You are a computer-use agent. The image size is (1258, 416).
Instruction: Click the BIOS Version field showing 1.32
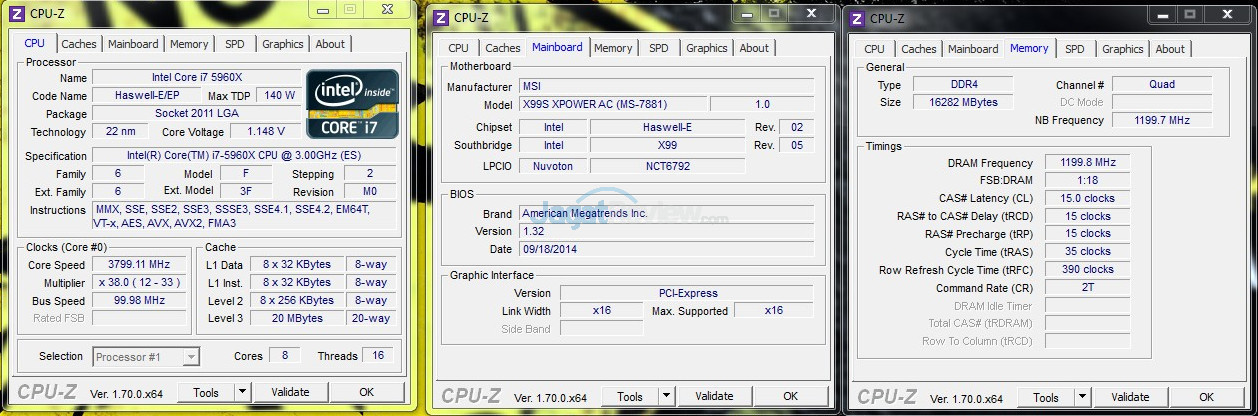pyautogui.click(x=660, y=231)
